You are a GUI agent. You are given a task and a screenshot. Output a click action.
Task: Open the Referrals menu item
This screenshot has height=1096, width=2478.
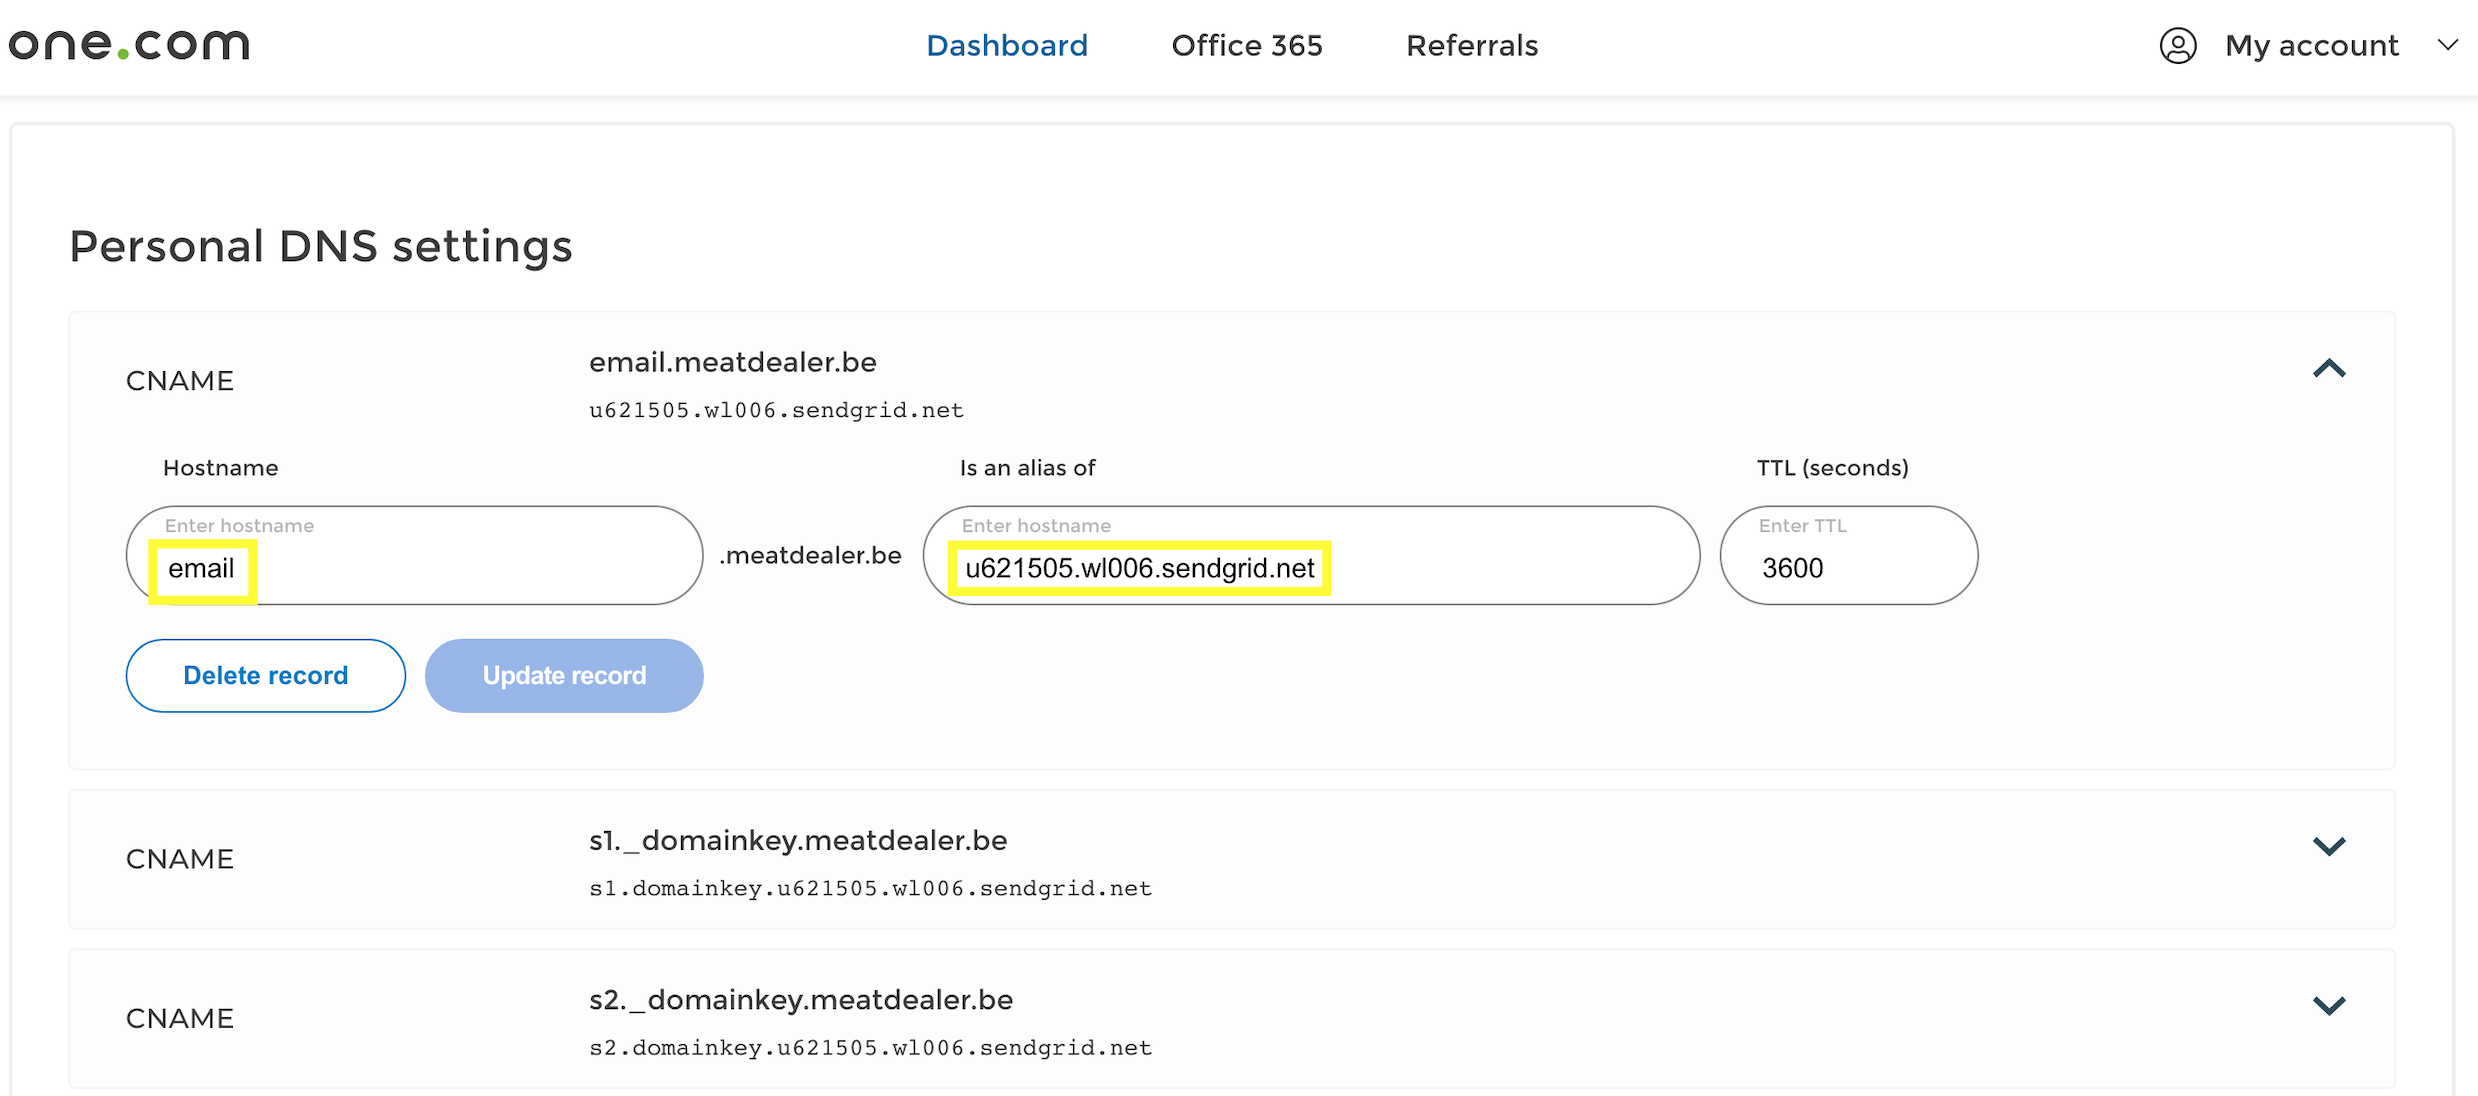click(x=1472, y=45)
